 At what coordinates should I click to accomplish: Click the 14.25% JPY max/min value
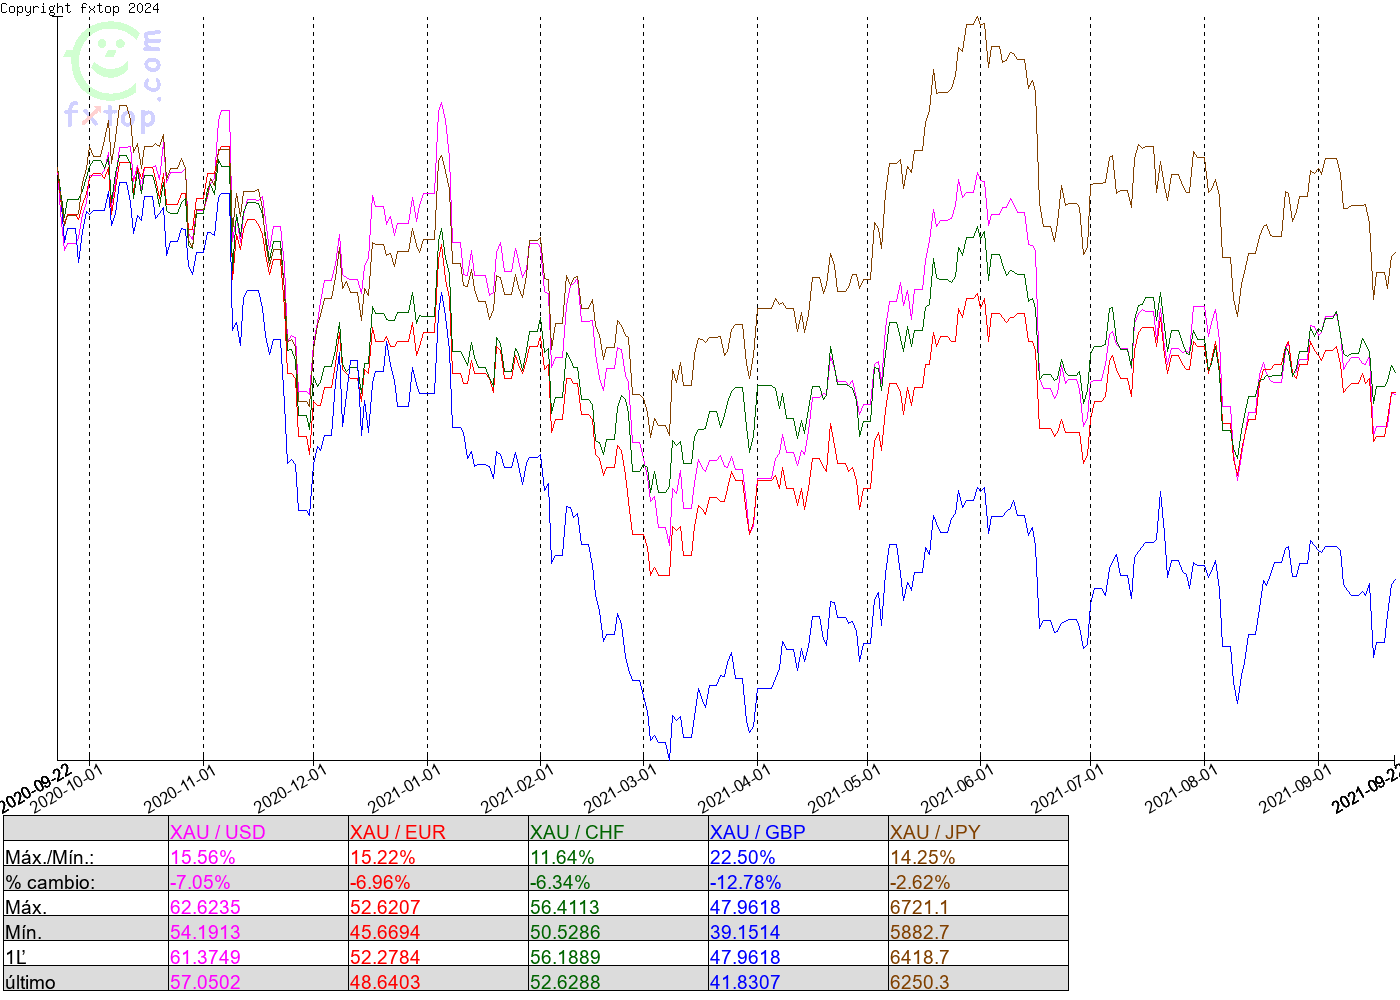click(x=923, y=858)
